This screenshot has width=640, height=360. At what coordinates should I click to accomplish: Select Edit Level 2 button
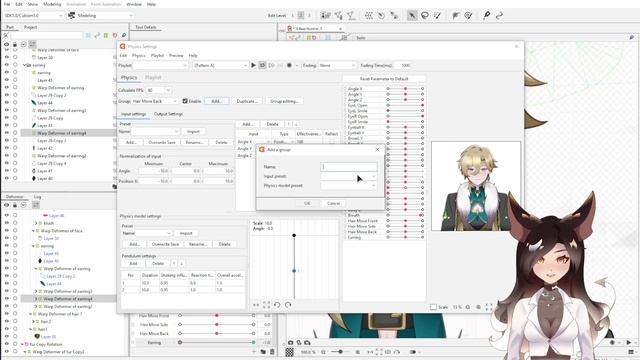point(301,16)
